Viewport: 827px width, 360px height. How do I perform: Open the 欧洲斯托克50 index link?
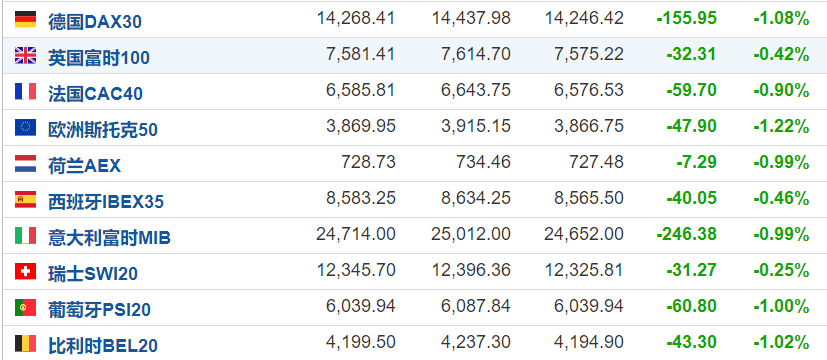click(x=103, y=130)
